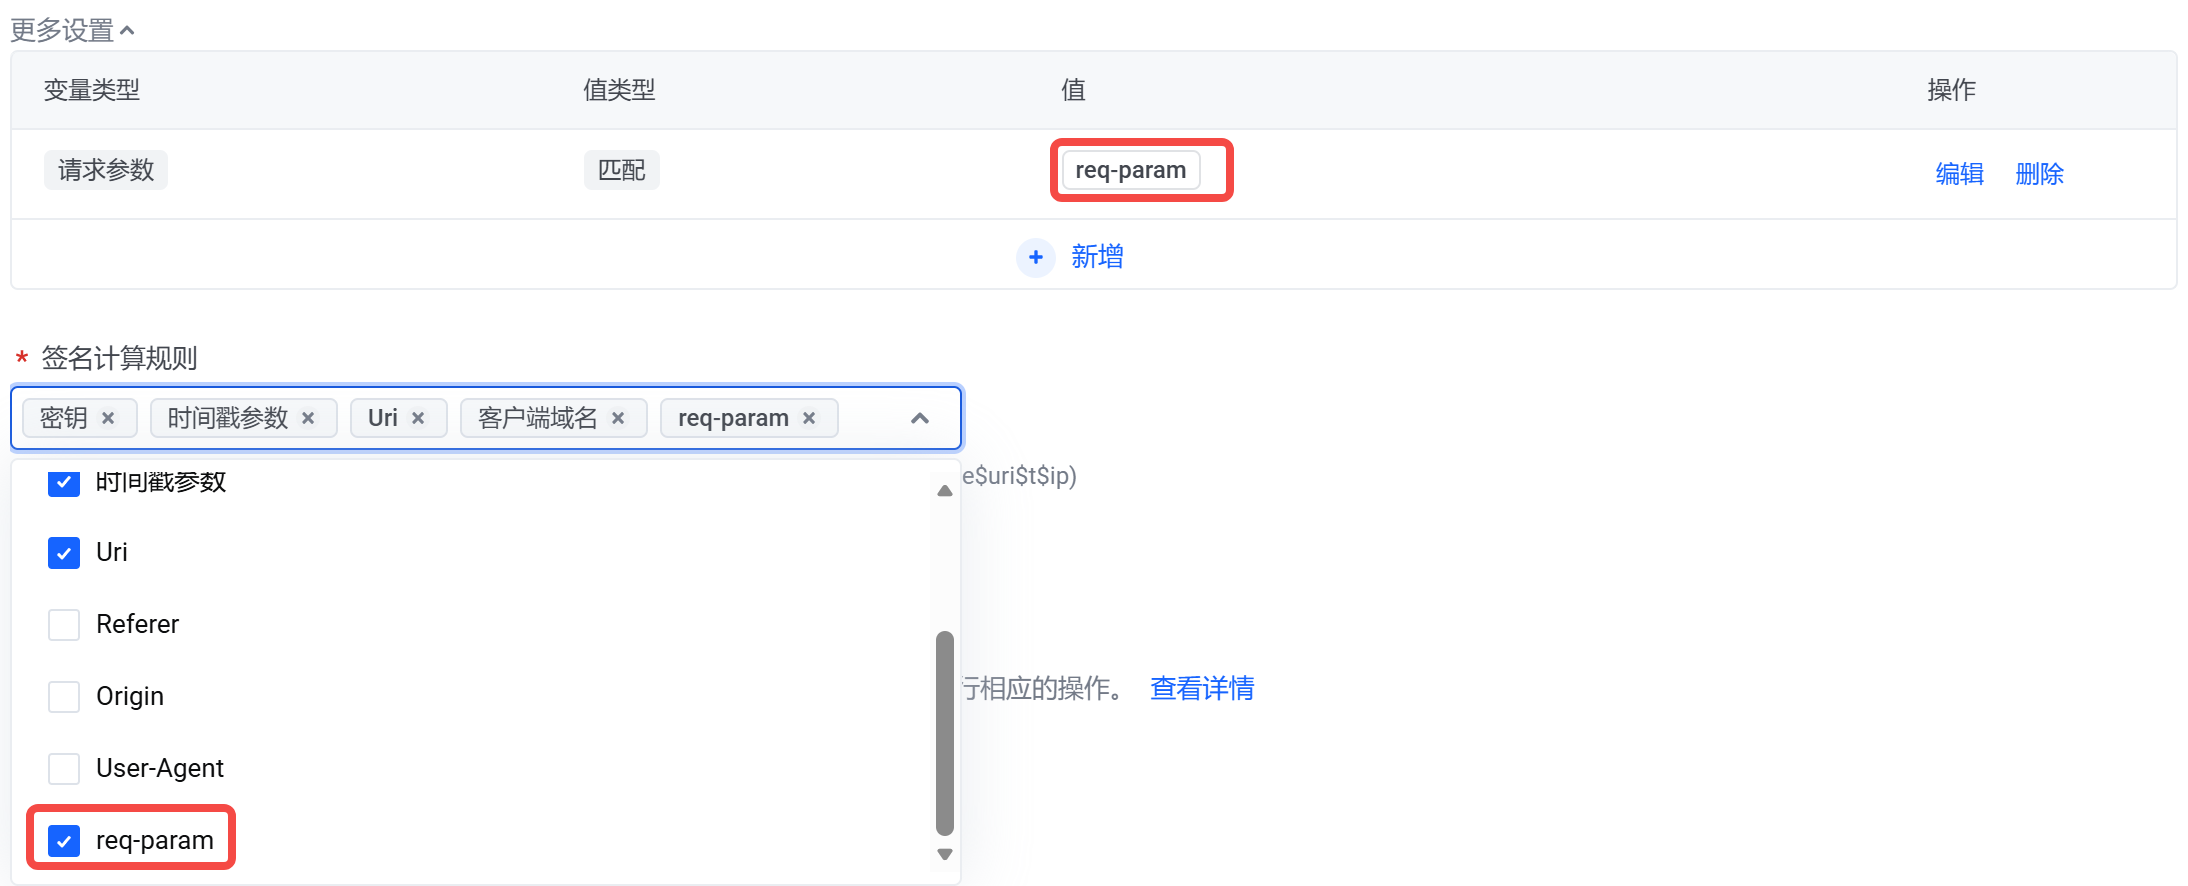Screen dimensions: 2188x886
Task: Click 删除 for the 请求参数 row
Action: point(2039,174)
